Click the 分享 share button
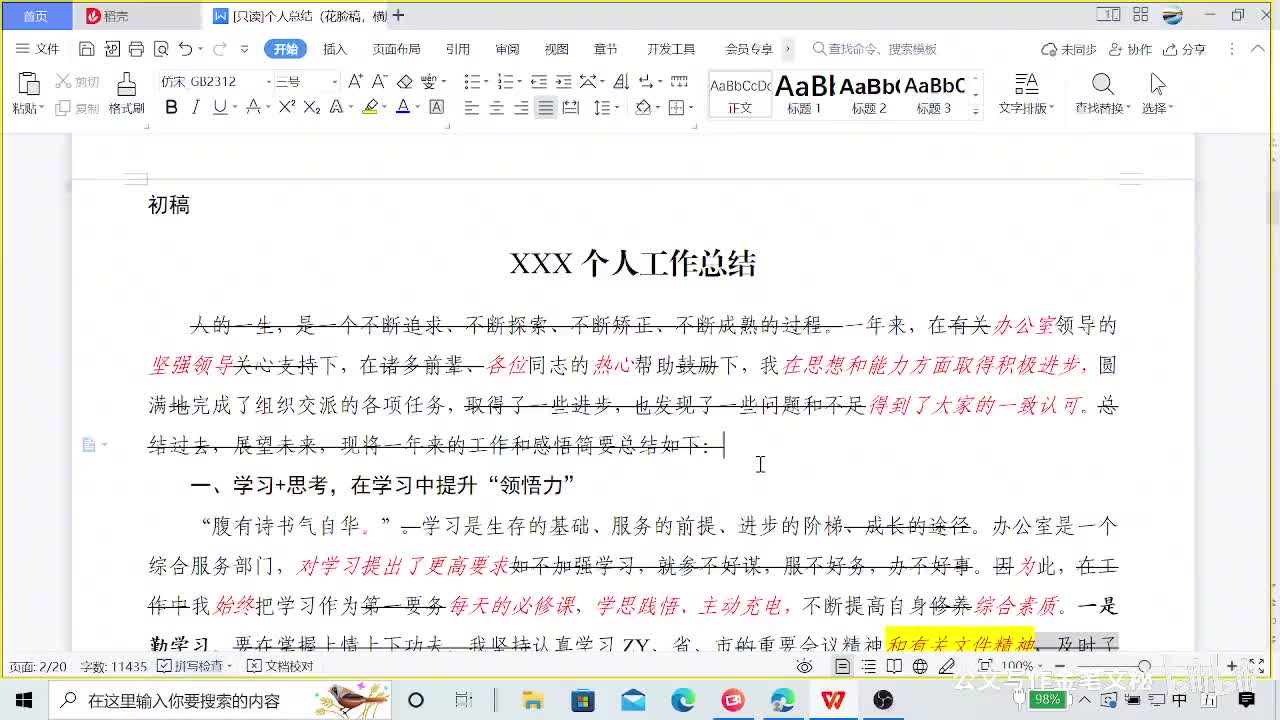The width and height of the screenshot is (1280, 720). (x=1185, y=49)
